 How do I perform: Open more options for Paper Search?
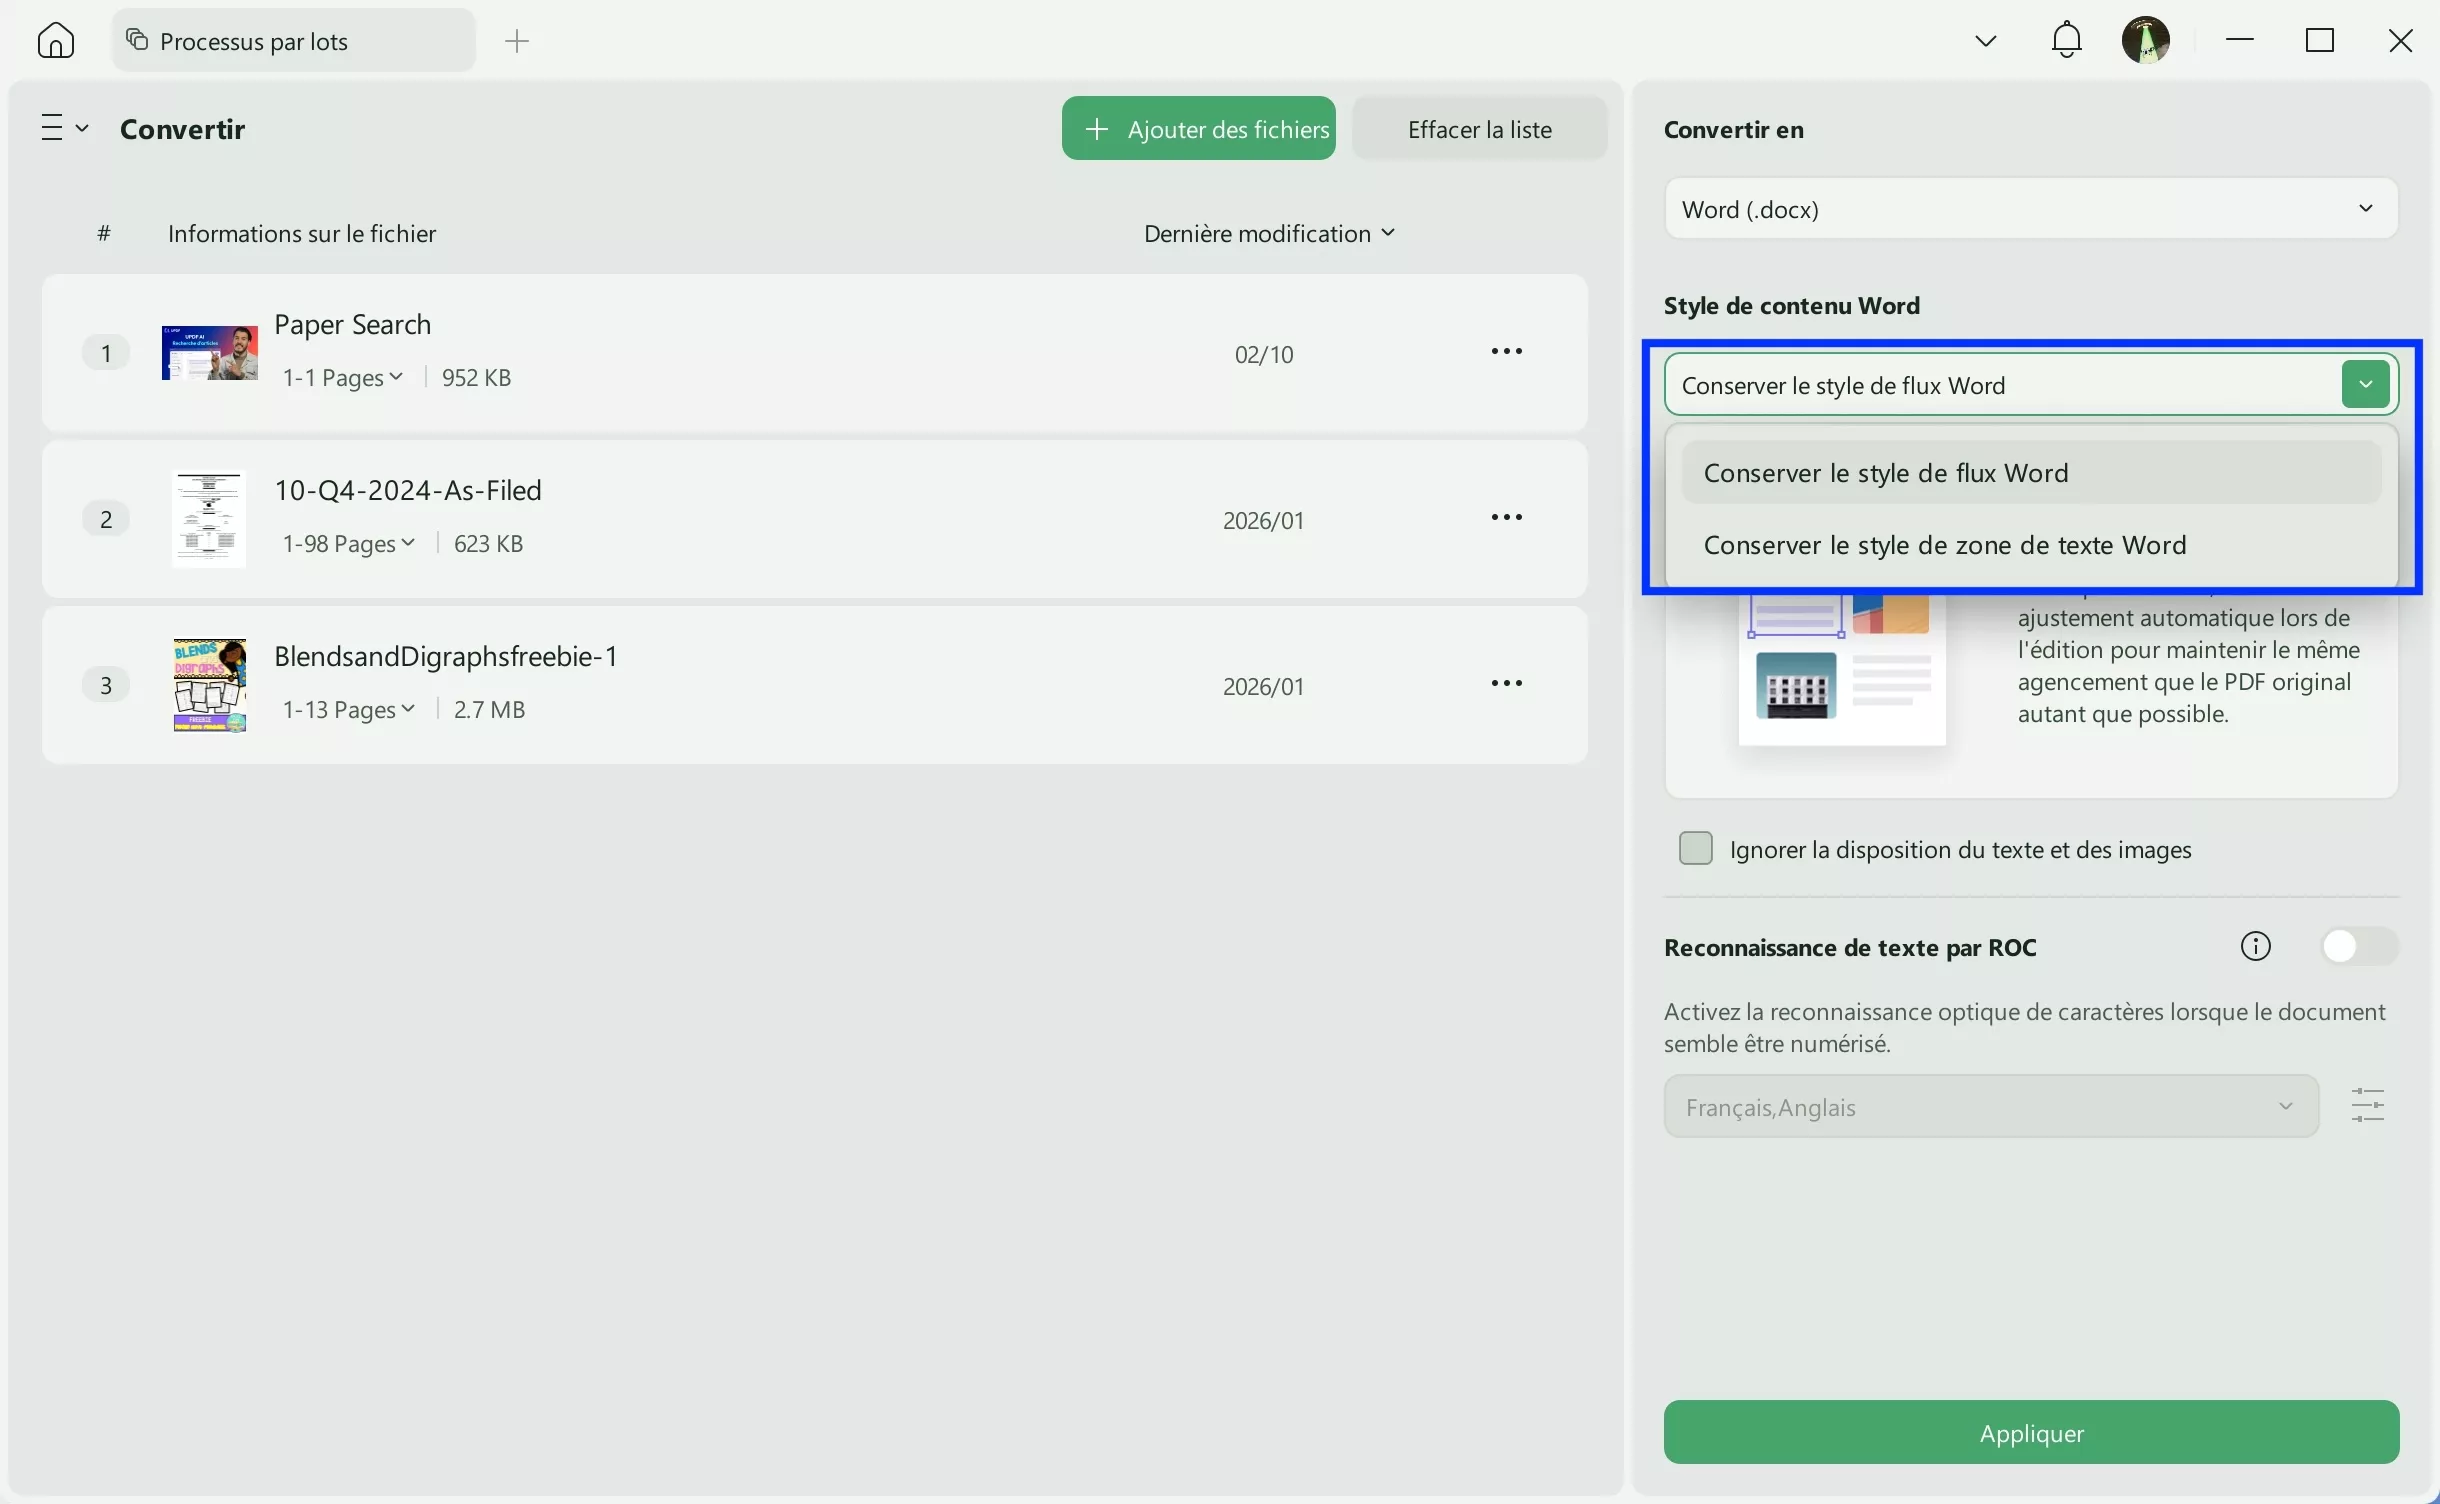[1506, 351]
